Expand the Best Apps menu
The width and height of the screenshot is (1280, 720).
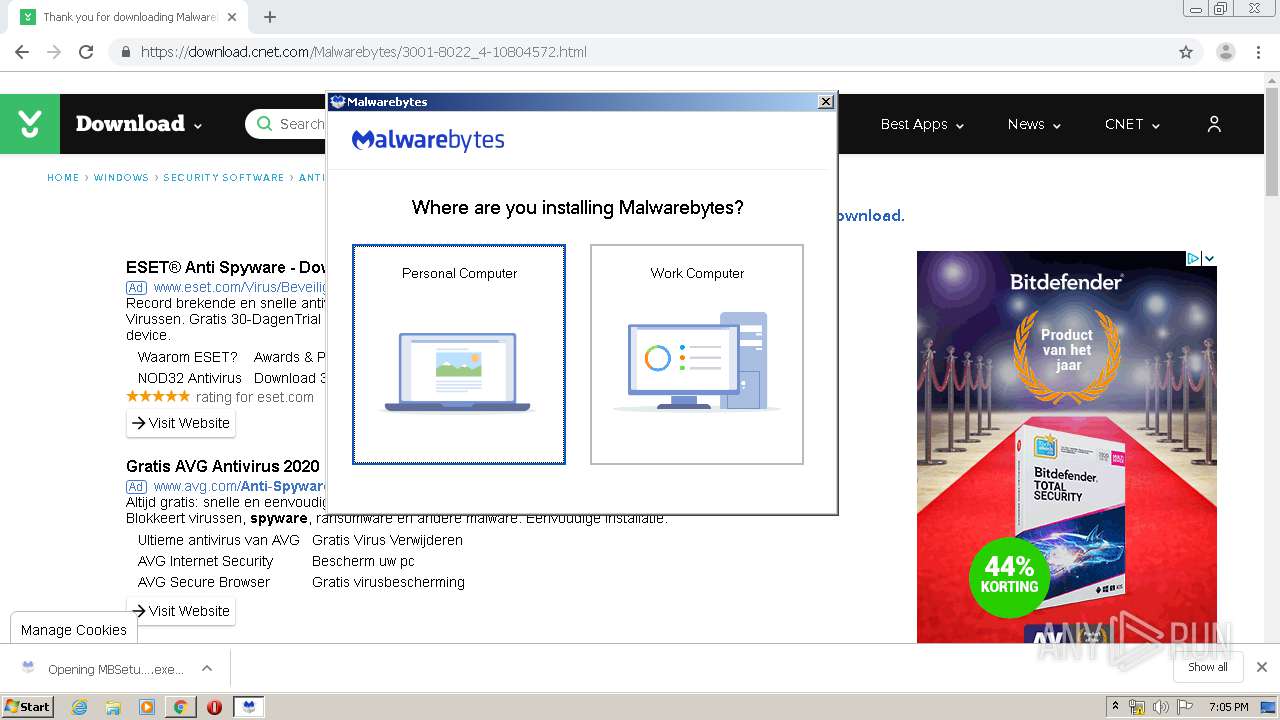click(x=922, y=124)
